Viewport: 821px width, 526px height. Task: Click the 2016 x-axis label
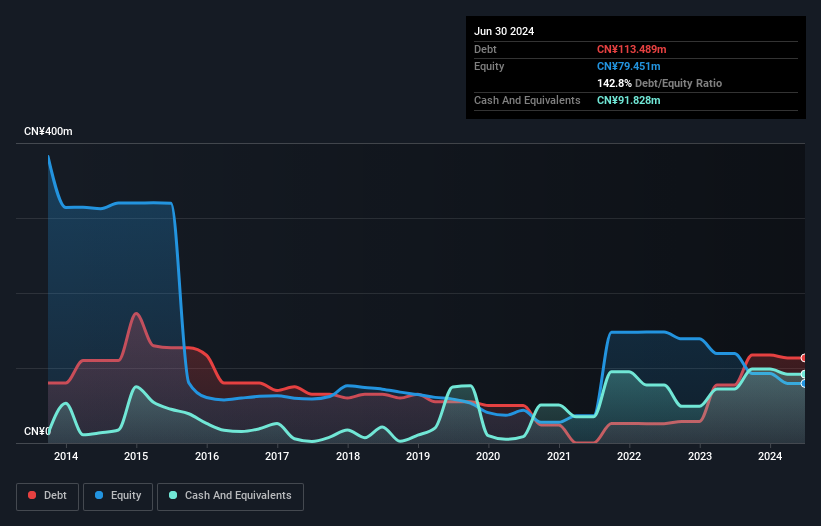(x=207, y=456)
